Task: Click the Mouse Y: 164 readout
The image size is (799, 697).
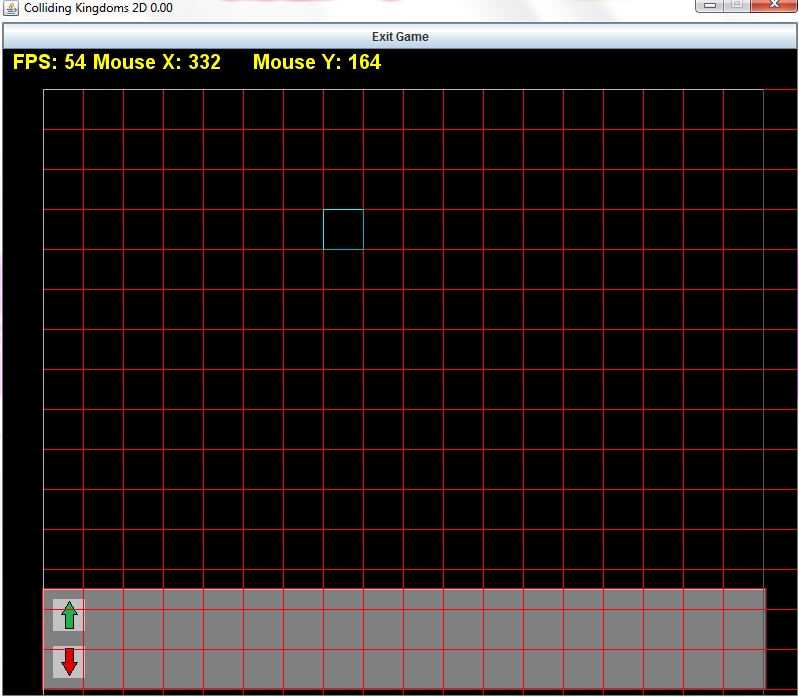Action: 317,62
